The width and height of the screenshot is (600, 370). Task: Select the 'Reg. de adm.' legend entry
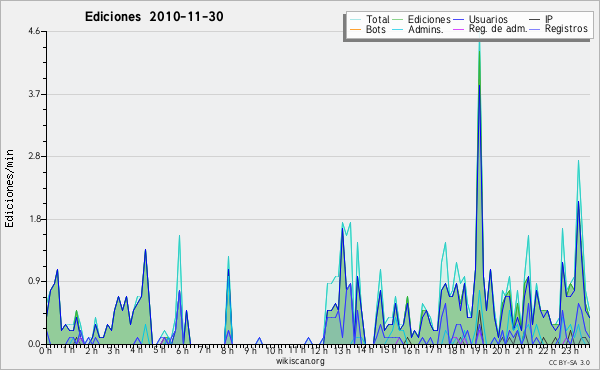(498, 29)
